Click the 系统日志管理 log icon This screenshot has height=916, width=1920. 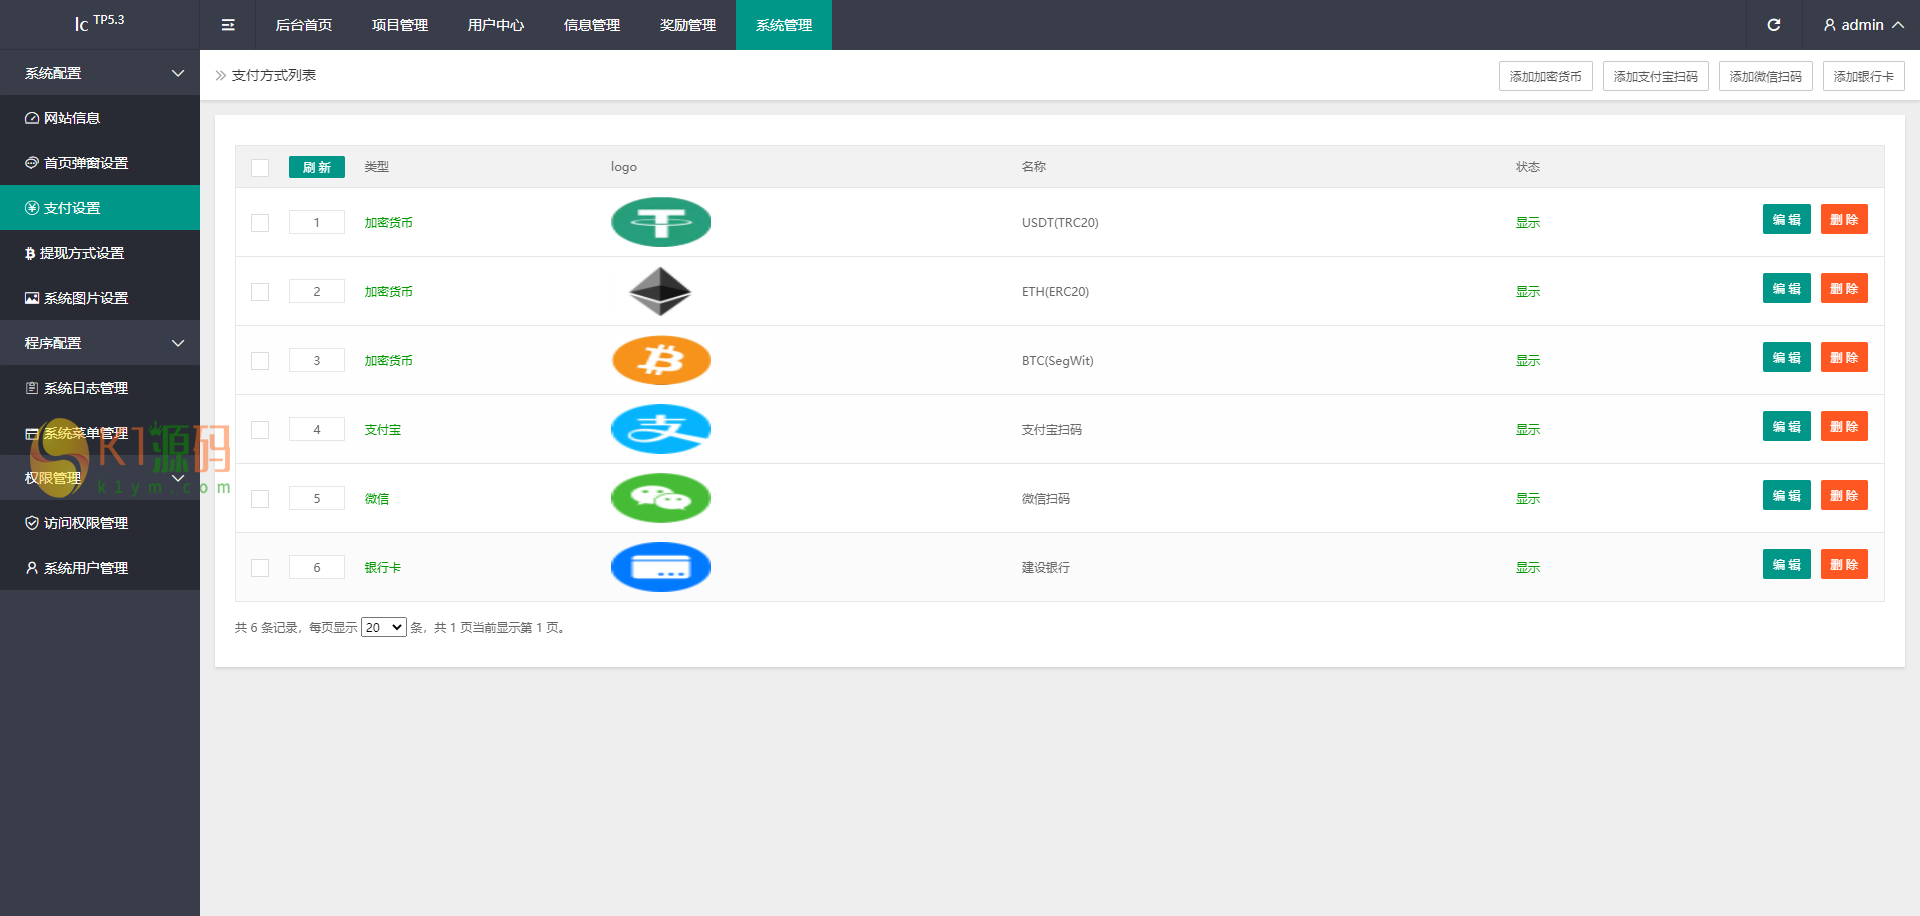tap(32, 388)
